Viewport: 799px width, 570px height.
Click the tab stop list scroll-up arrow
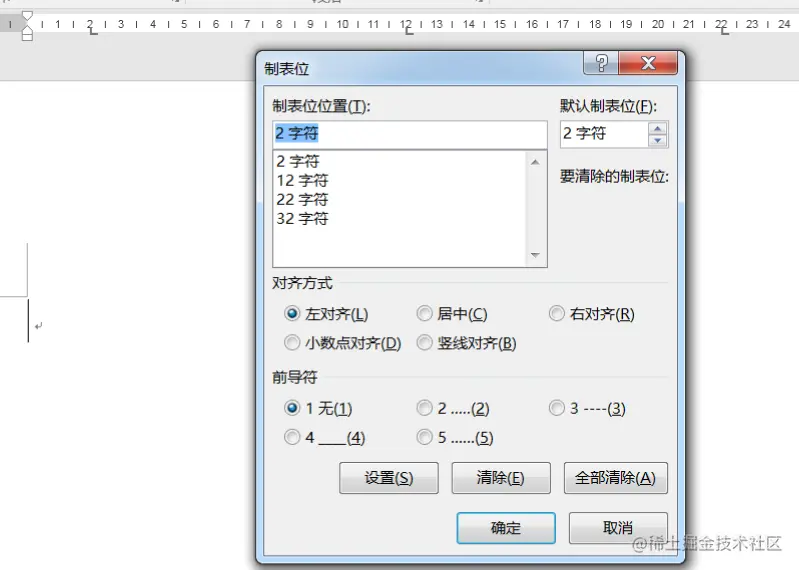click(x=535, y=162)
